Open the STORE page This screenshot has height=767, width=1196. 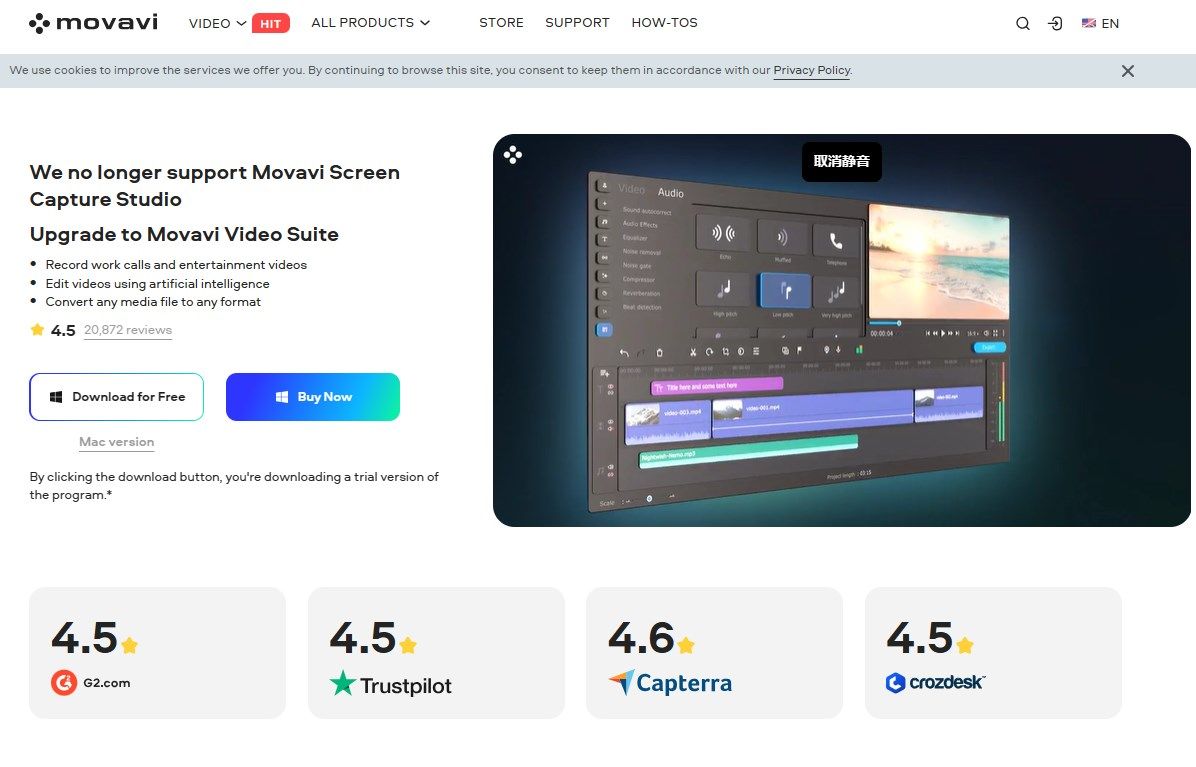tap(501, 23)
